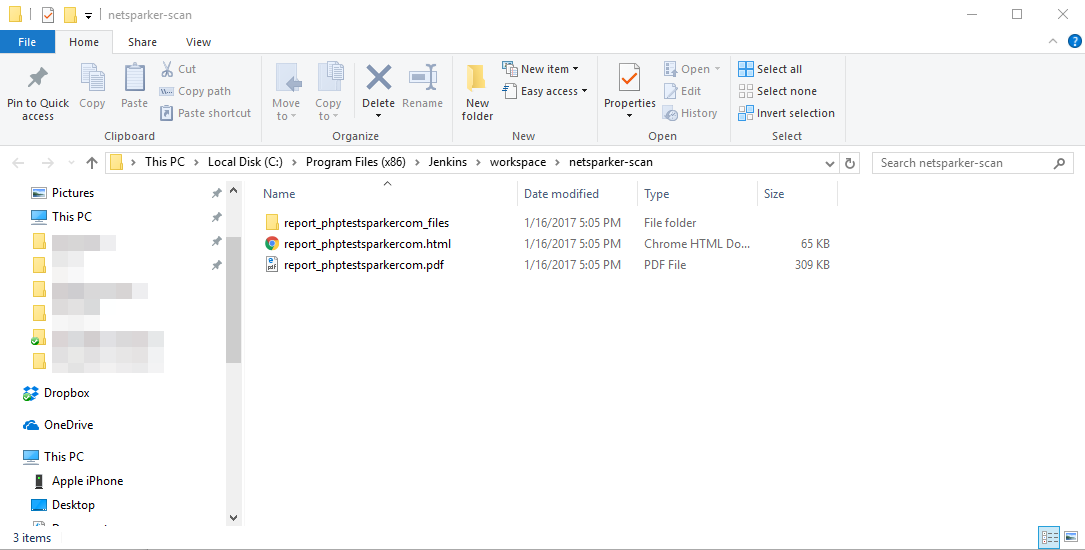1085x550 pixels.
Task: Select report_phptestsparkercom.pdf file
Action: click(364, 264)
